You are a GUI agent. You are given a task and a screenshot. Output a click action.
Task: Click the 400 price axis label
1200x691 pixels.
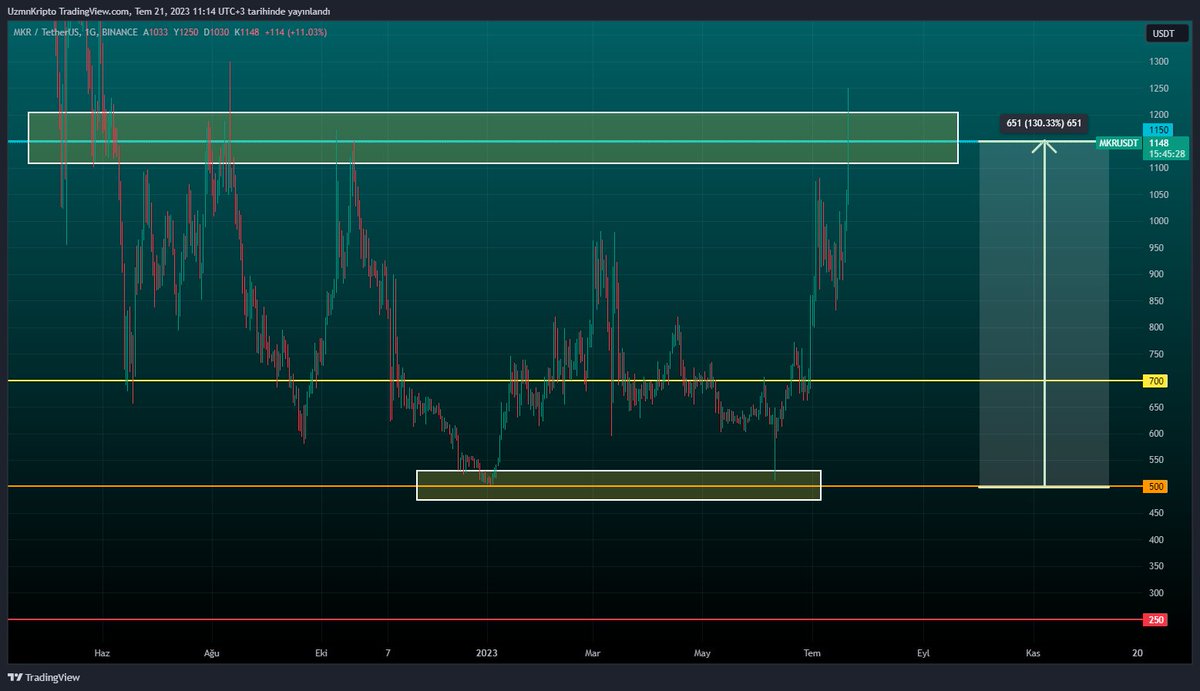1156,540
